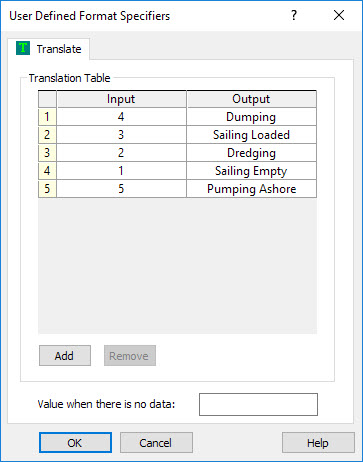Click the Cancel button

[156, 443]
